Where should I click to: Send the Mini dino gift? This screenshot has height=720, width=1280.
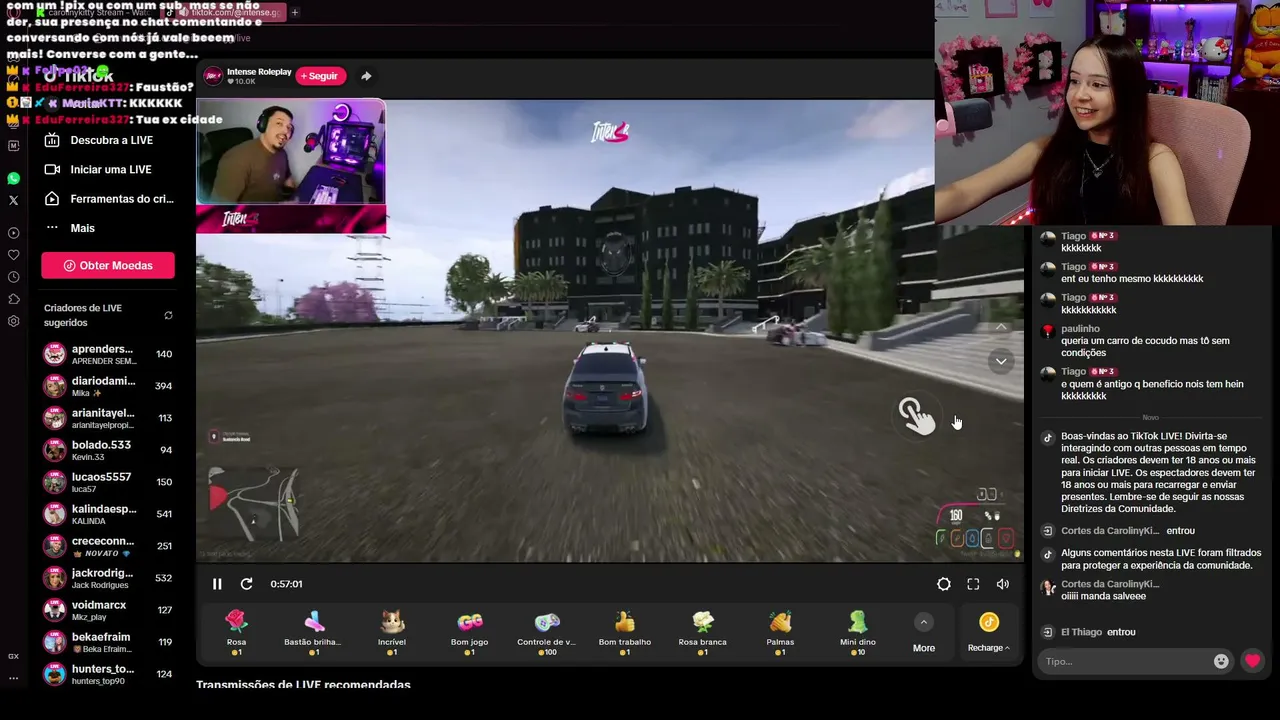tap(858, 633)
